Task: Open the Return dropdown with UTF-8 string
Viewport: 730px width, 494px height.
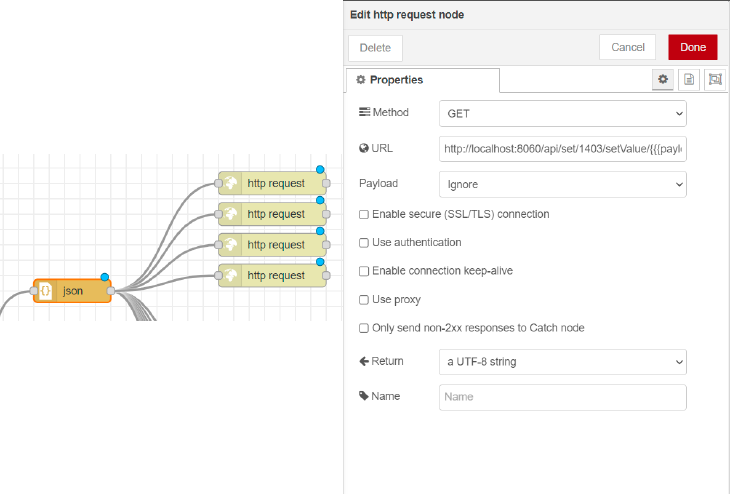Action: click(562, 362)
